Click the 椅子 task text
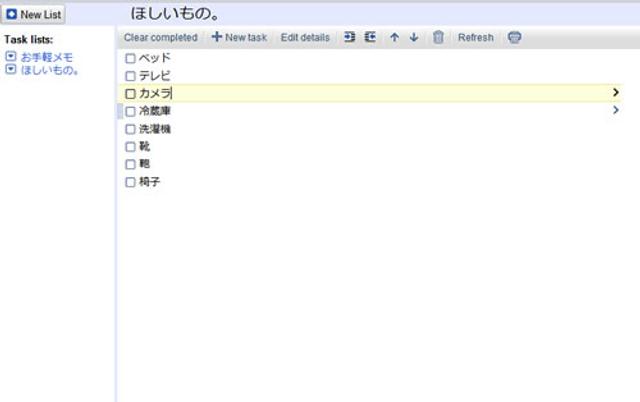 [149, 182]
